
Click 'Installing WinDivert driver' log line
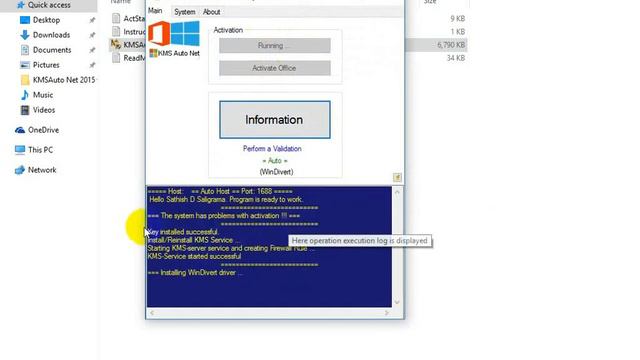coord(196,273)
